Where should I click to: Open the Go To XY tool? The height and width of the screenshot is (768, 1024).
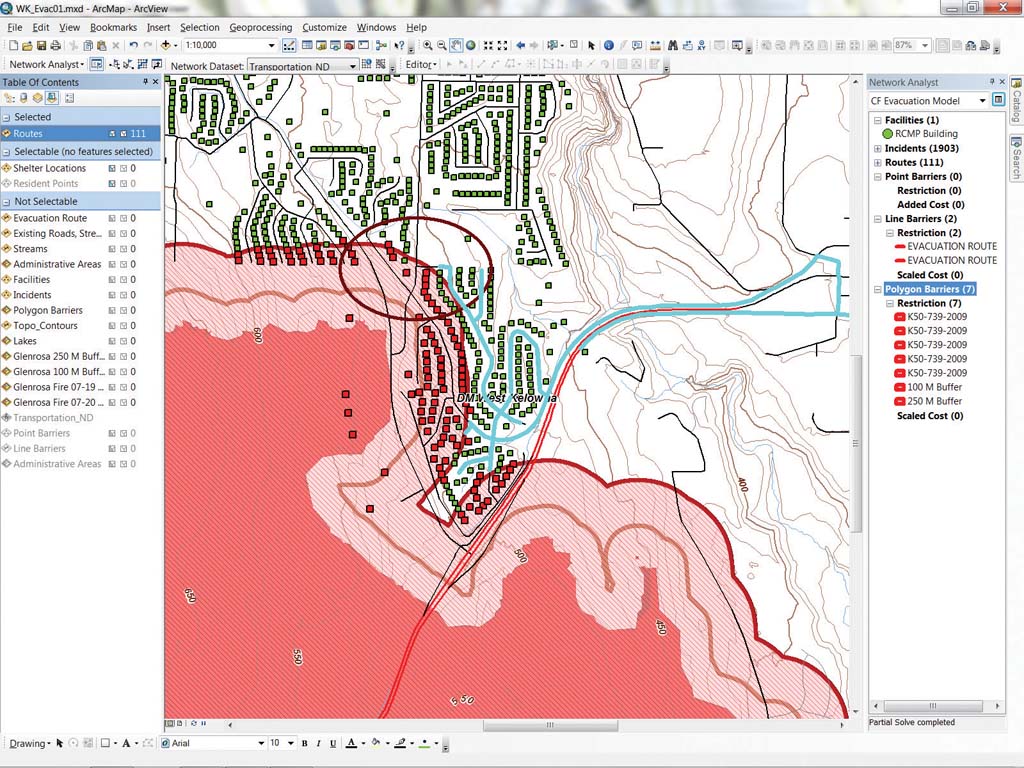point(701,46)
